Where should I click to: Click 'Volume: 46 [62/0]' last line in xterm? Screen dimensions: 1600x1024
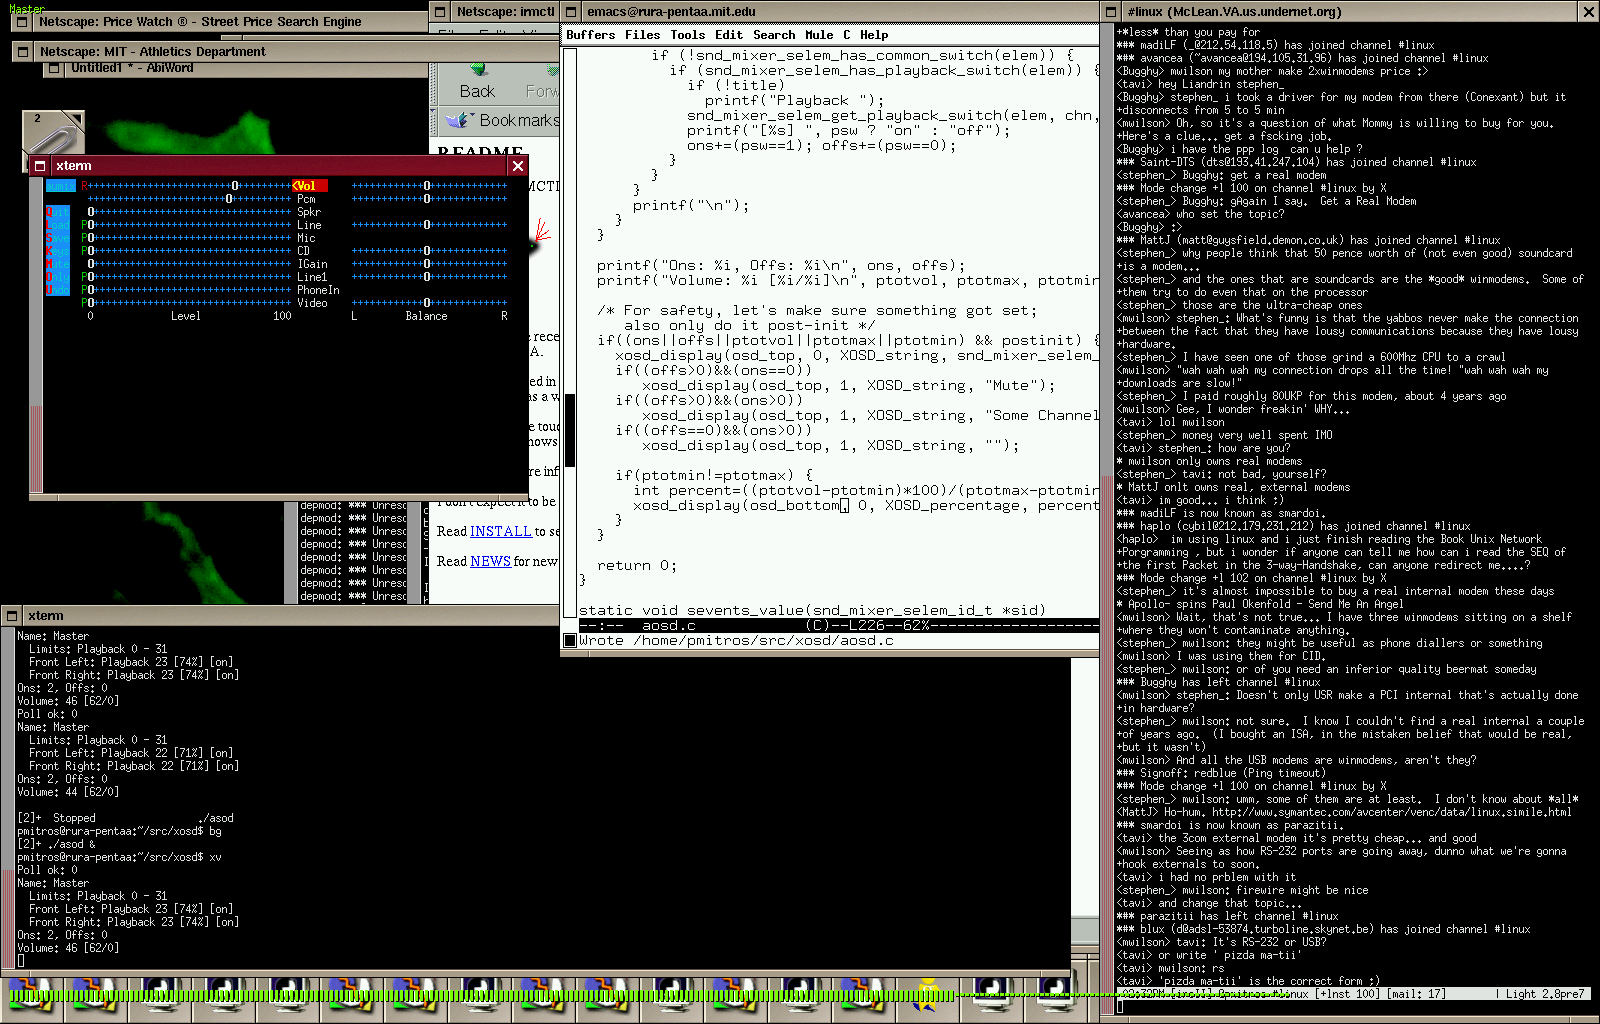68,948
